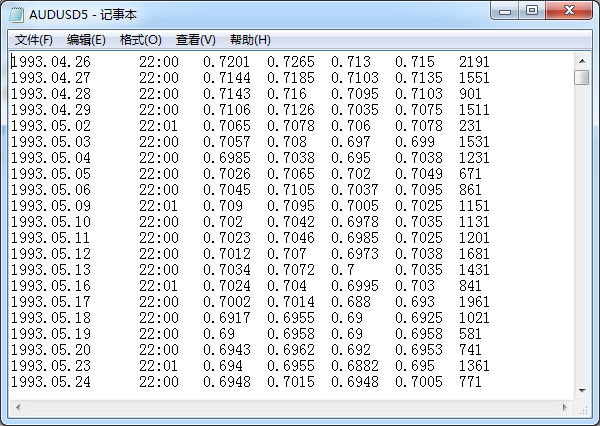This screenshot has height=426, width=600.
Task: Click the value 0.7015
Action: click(x=291, y=382)
